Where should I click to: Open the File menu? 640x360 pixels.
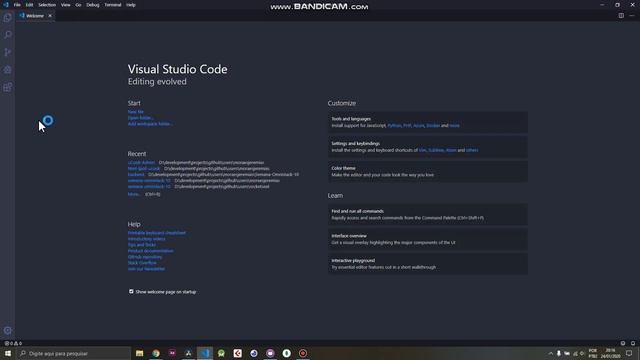click(x=17, y=5)
